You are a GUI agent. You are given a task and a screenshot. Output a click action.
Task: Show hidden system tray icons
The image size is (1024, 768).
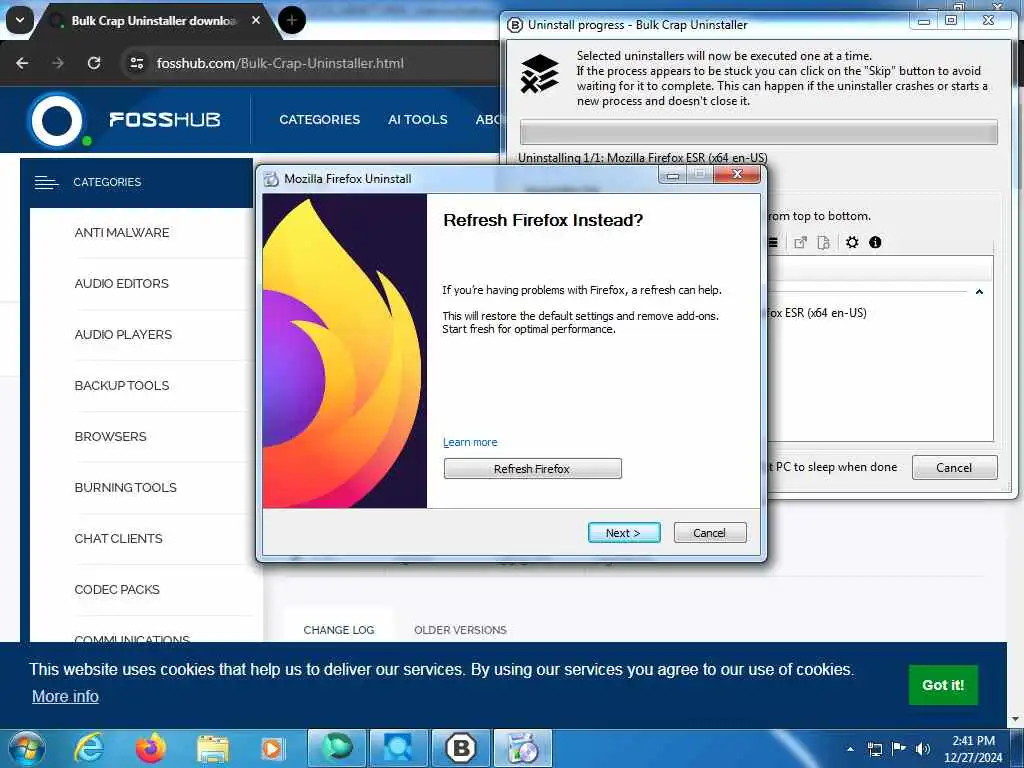[850, 749]
